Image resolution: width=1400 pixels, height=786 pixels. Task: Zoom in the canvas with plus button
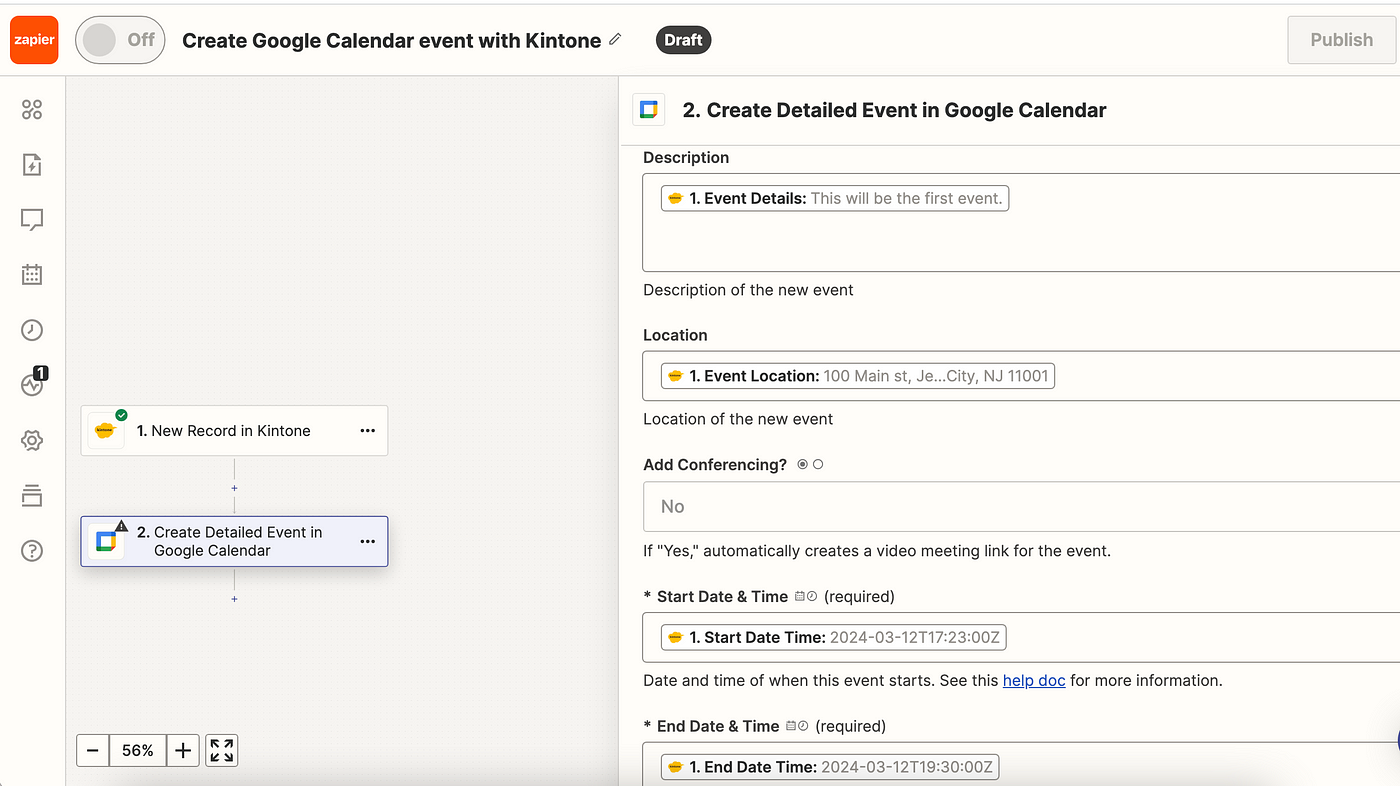click(x=183, y=750)
